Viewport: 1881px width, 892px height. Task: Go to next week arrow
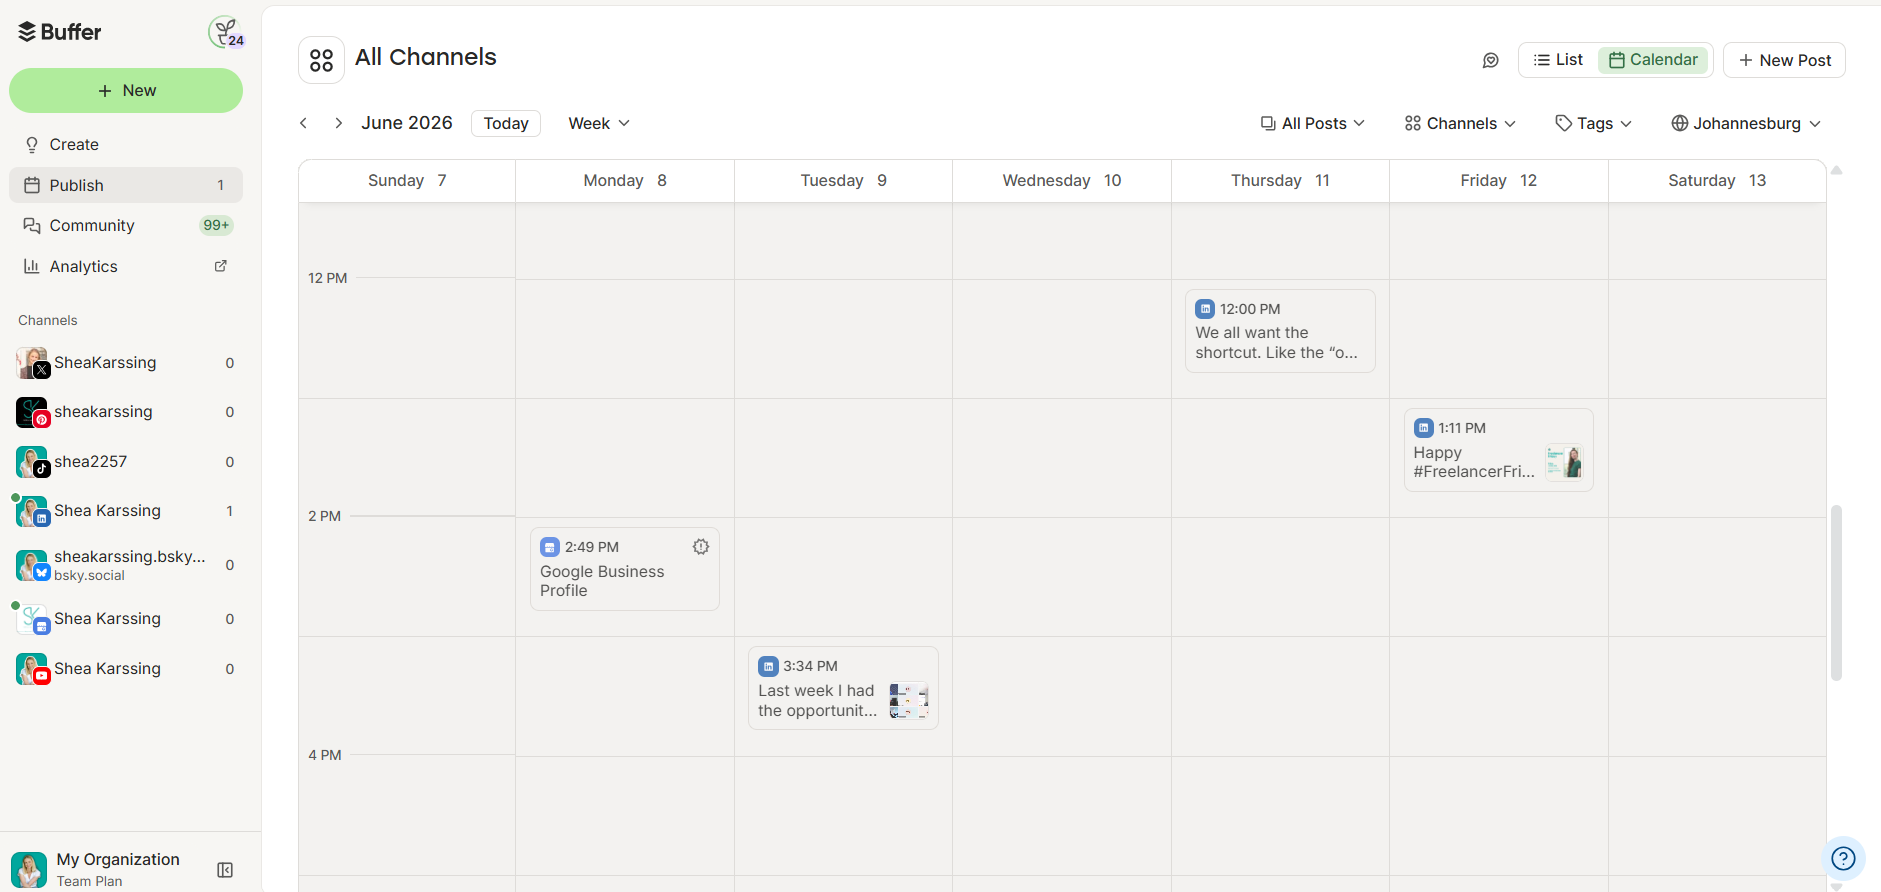(x=338, y=123)
